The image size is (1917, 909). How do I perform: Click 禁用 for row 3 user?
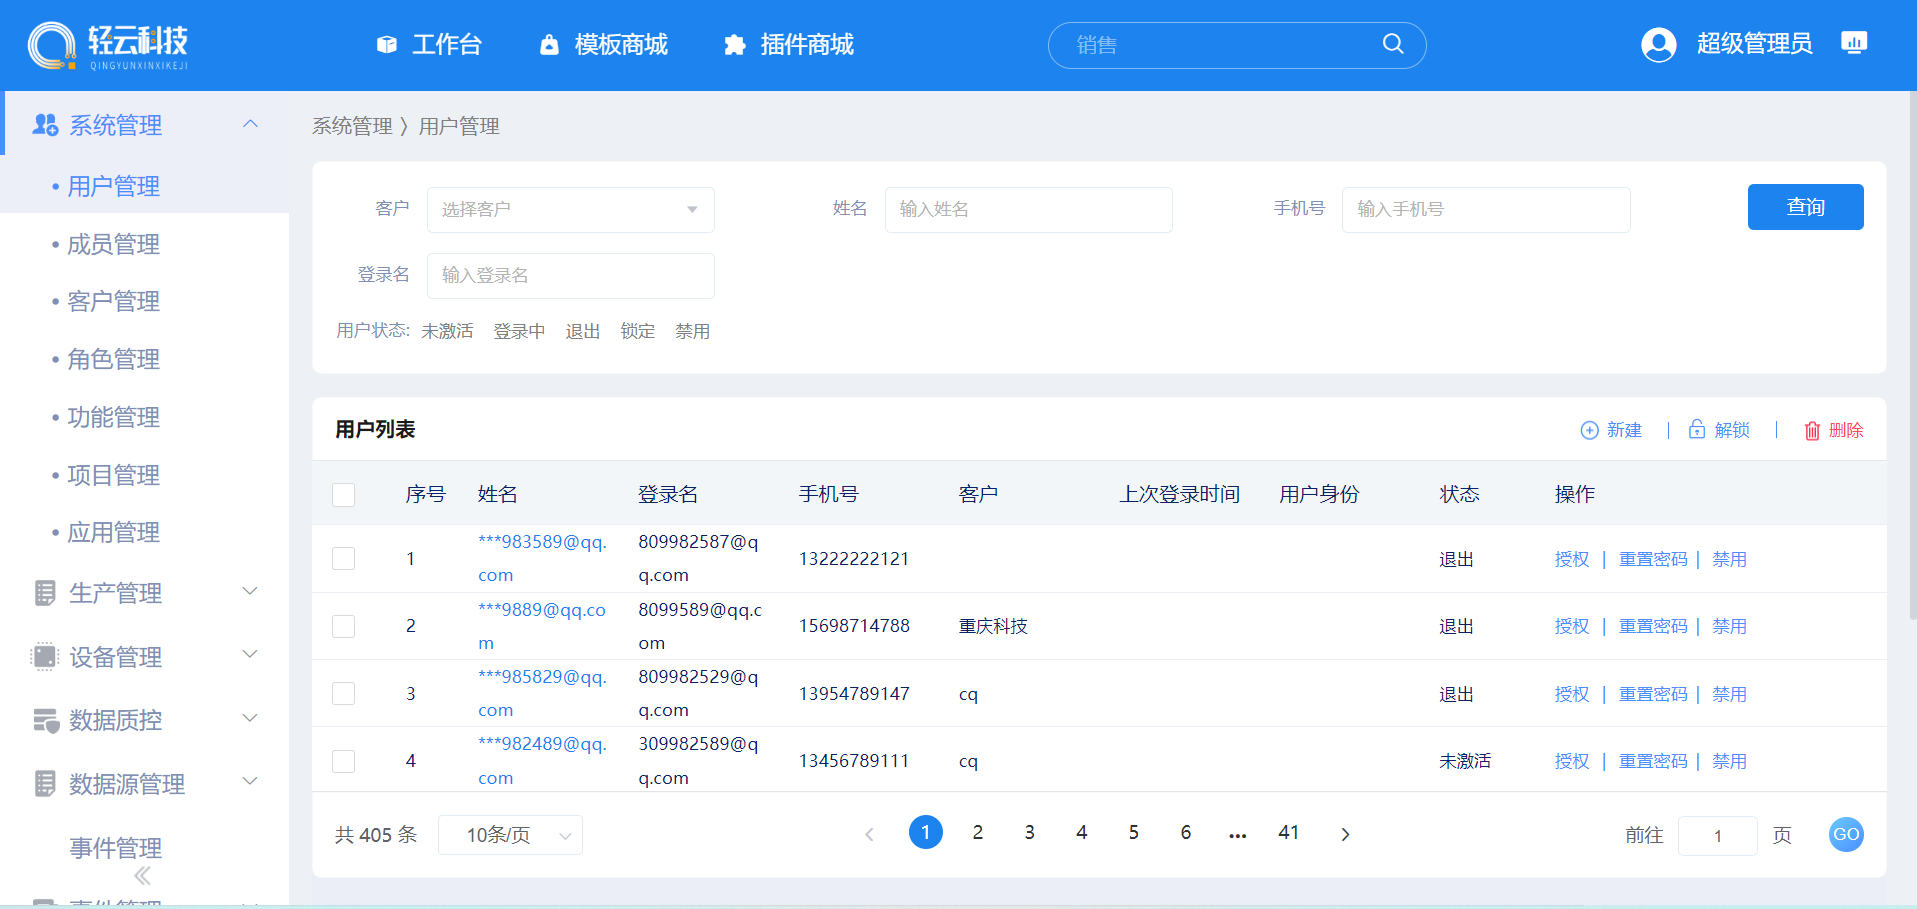coord(1729,694)
